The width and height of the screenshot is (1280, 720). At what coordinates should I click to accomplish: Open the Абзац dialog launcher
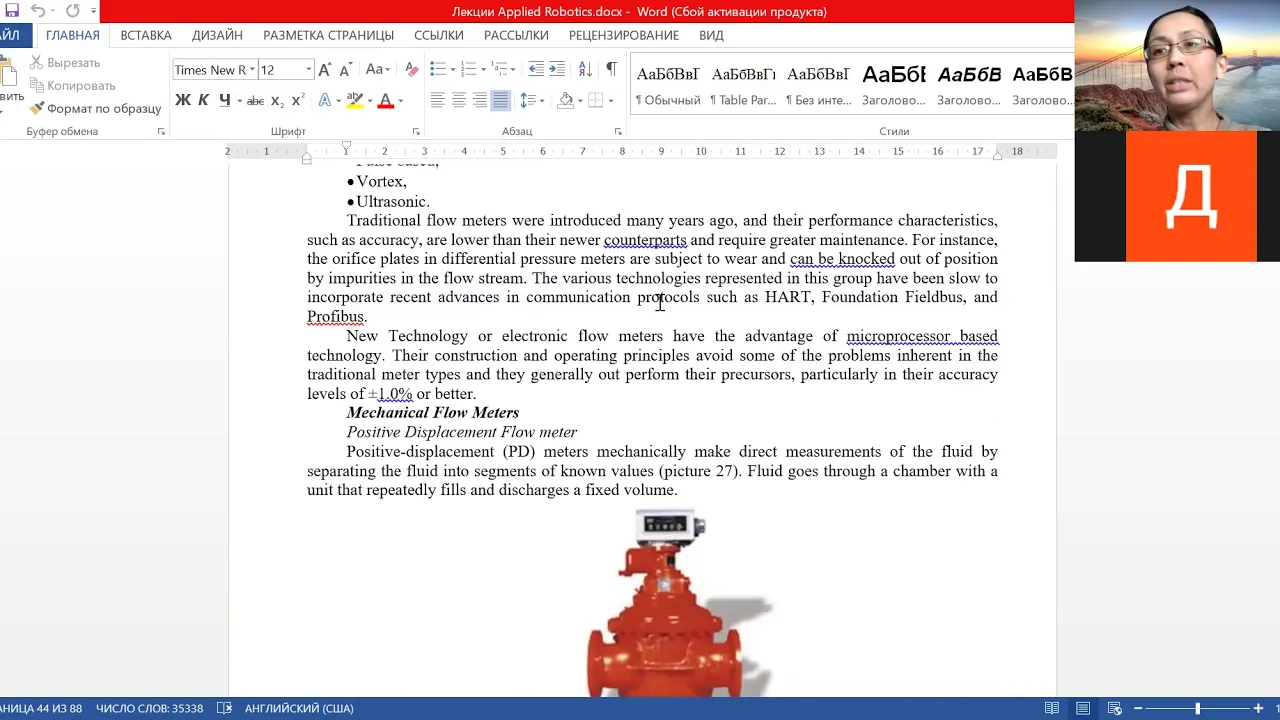[618, 132]
